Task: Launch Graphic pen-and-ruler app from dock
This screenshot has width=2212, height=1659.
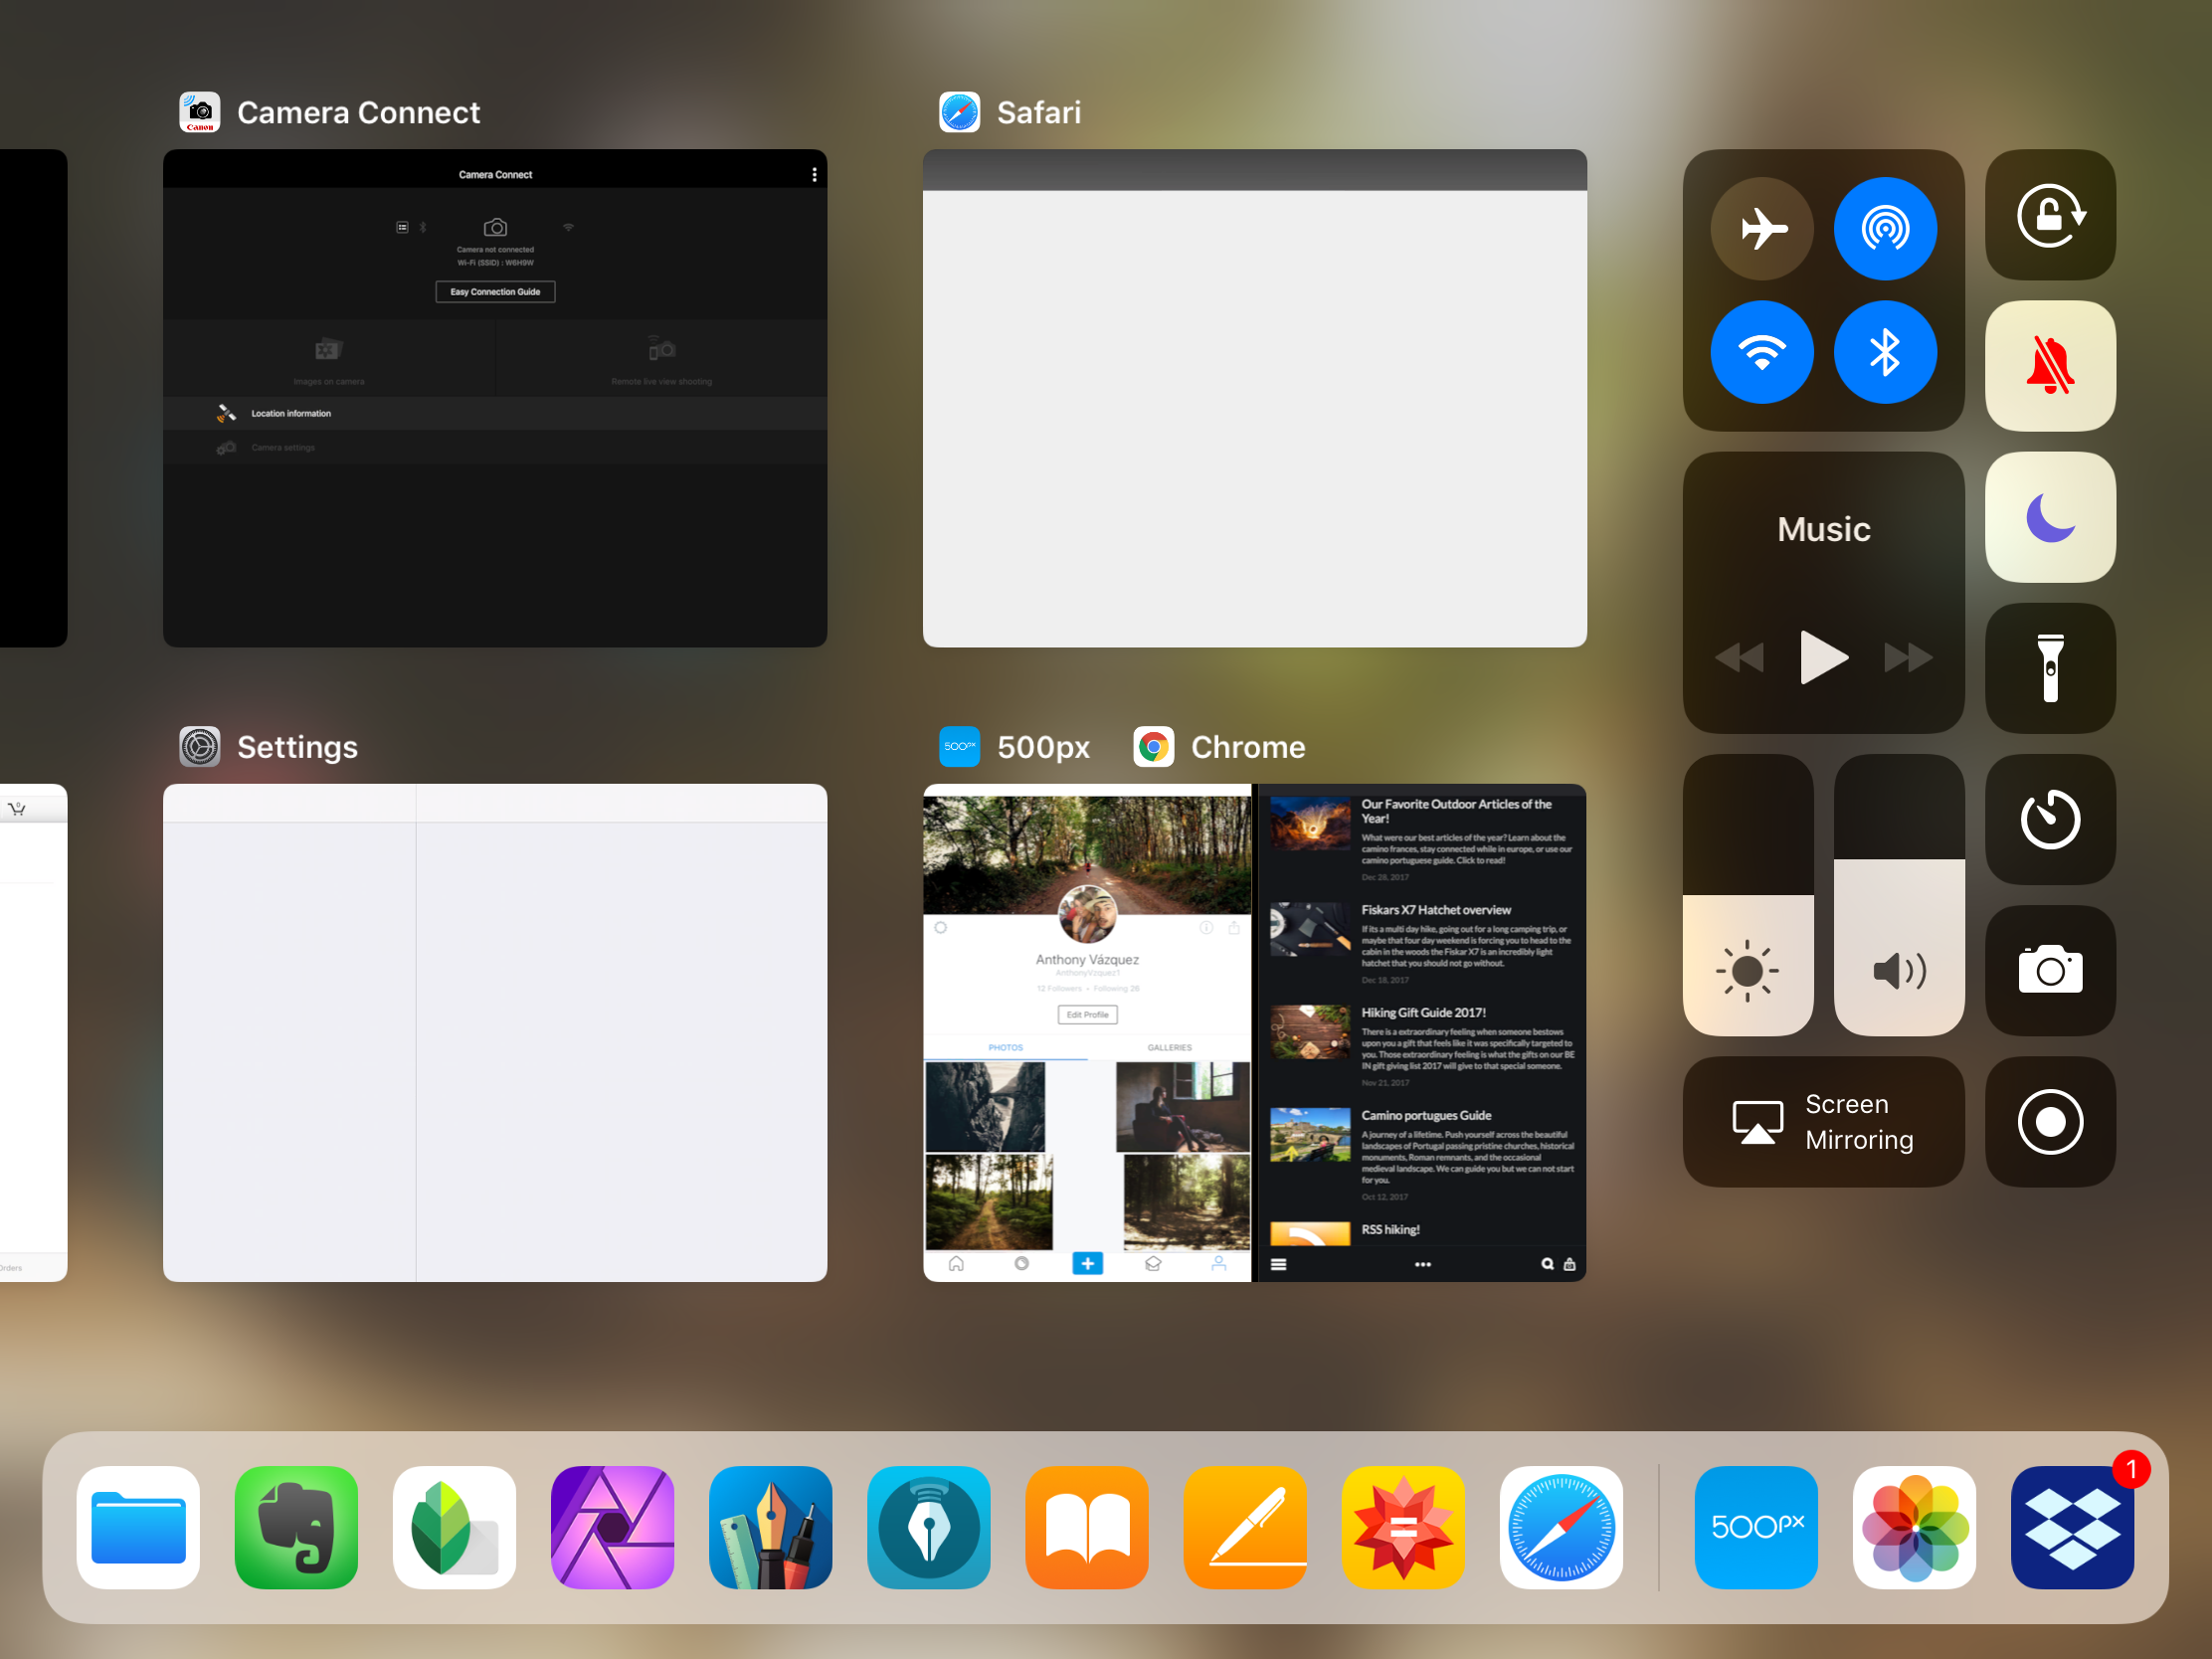Action: pos(770,1527)
